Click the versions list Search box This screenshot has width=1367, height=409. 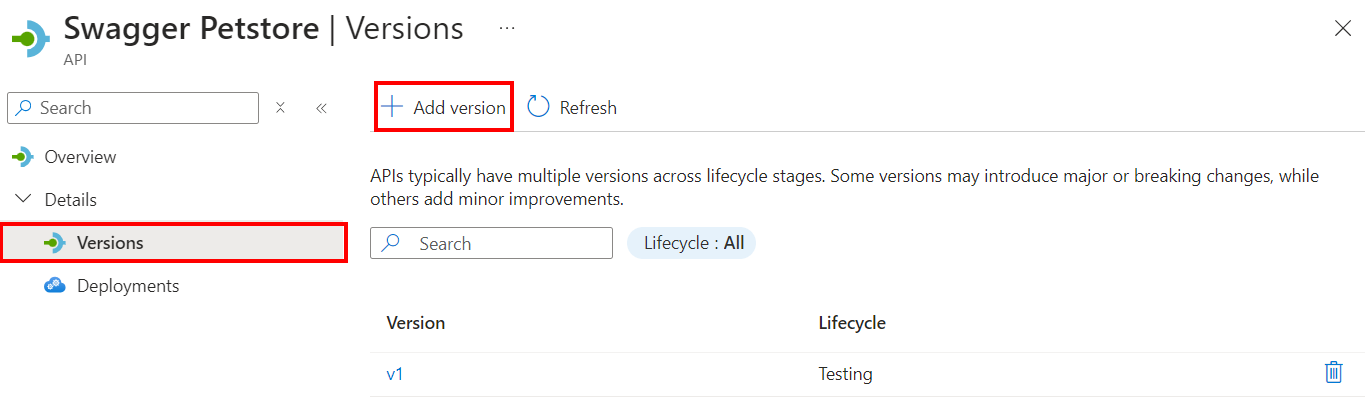[x=491, y=243]
